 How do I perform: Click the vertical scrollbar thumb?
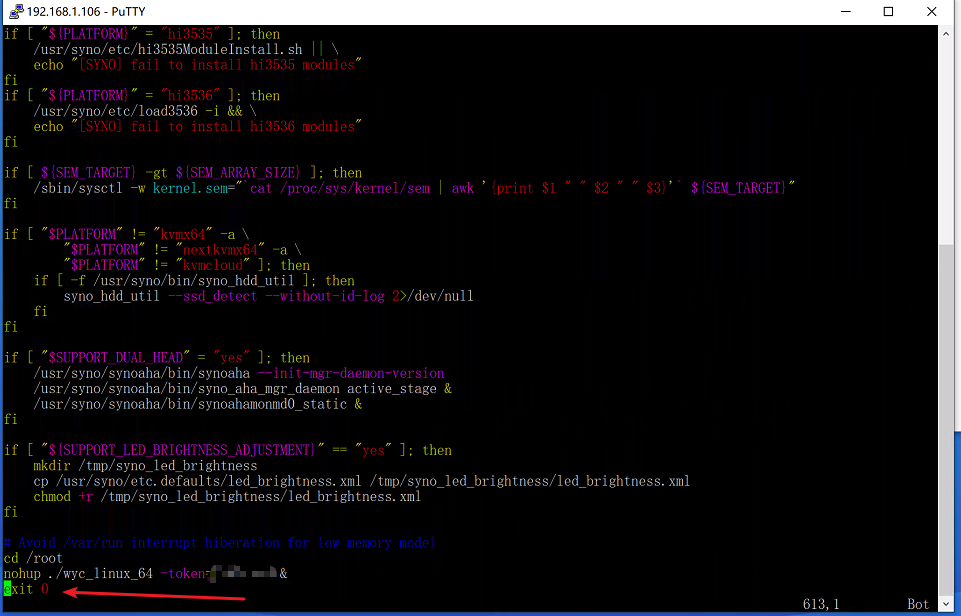946,419
